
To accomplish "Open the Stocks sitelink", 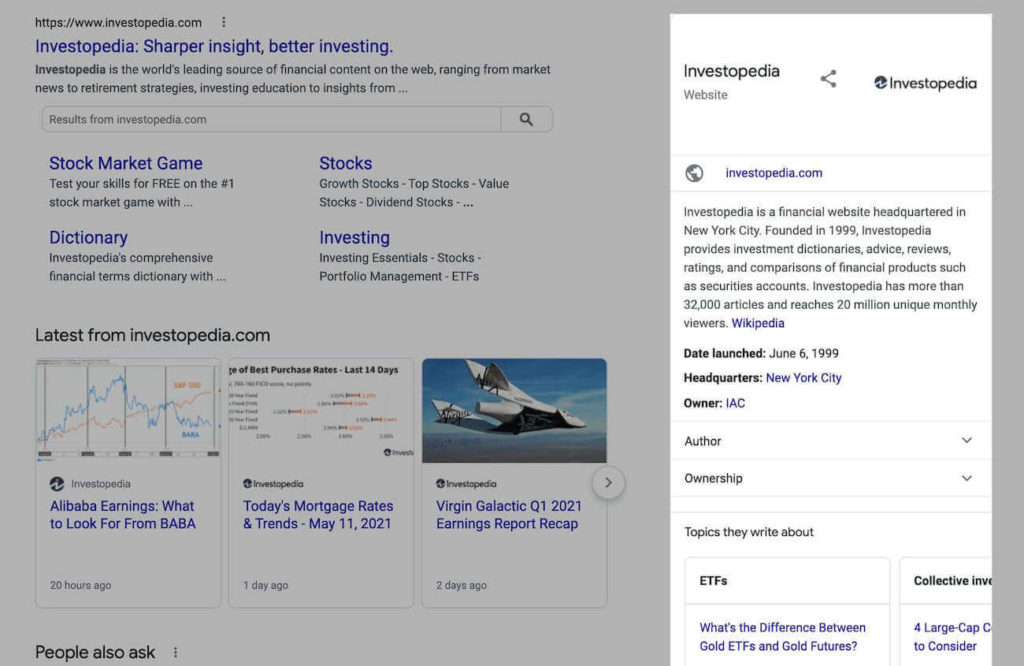I will [345, 163].
